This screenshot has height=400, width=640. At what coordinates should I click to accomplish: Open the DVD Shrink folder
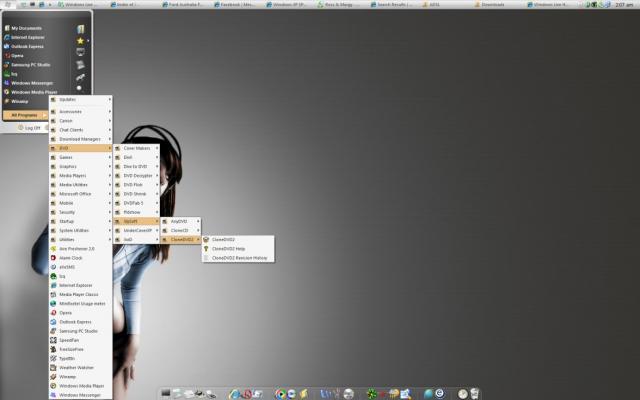(136, 194)
